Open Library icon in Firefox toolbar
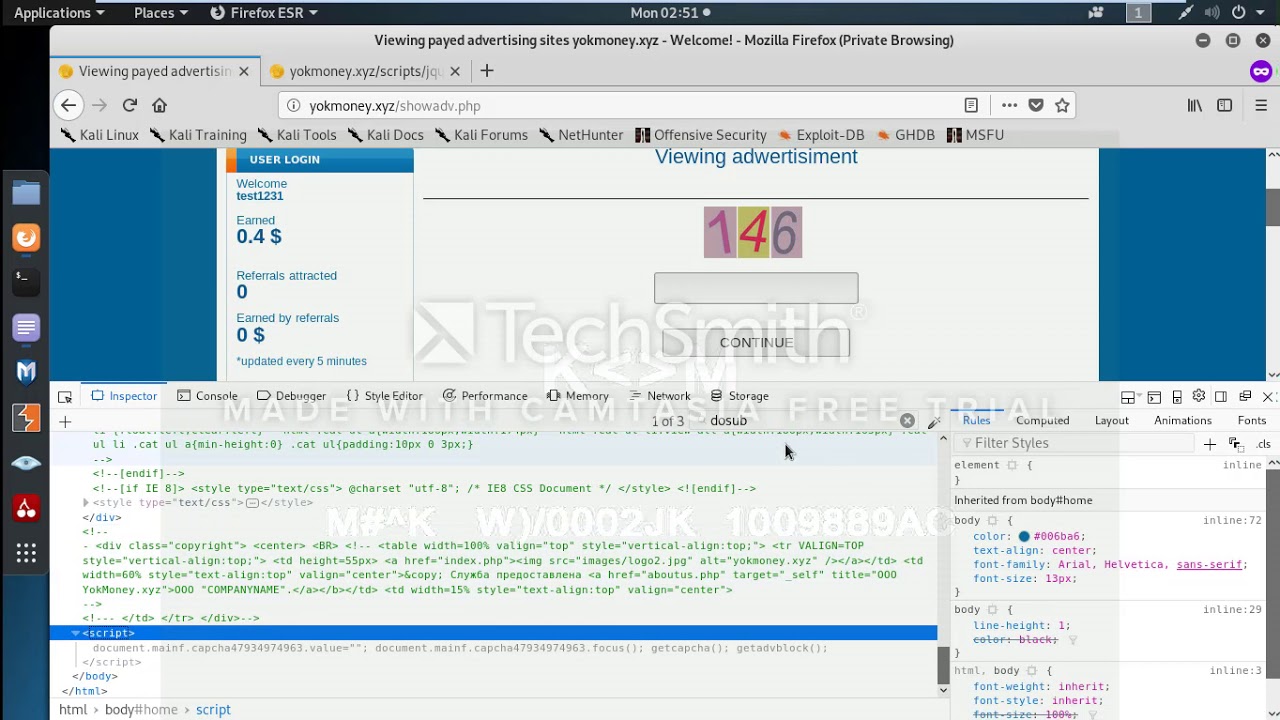The width and height of the screenshot is (1280, 720). click(1195, 105)
